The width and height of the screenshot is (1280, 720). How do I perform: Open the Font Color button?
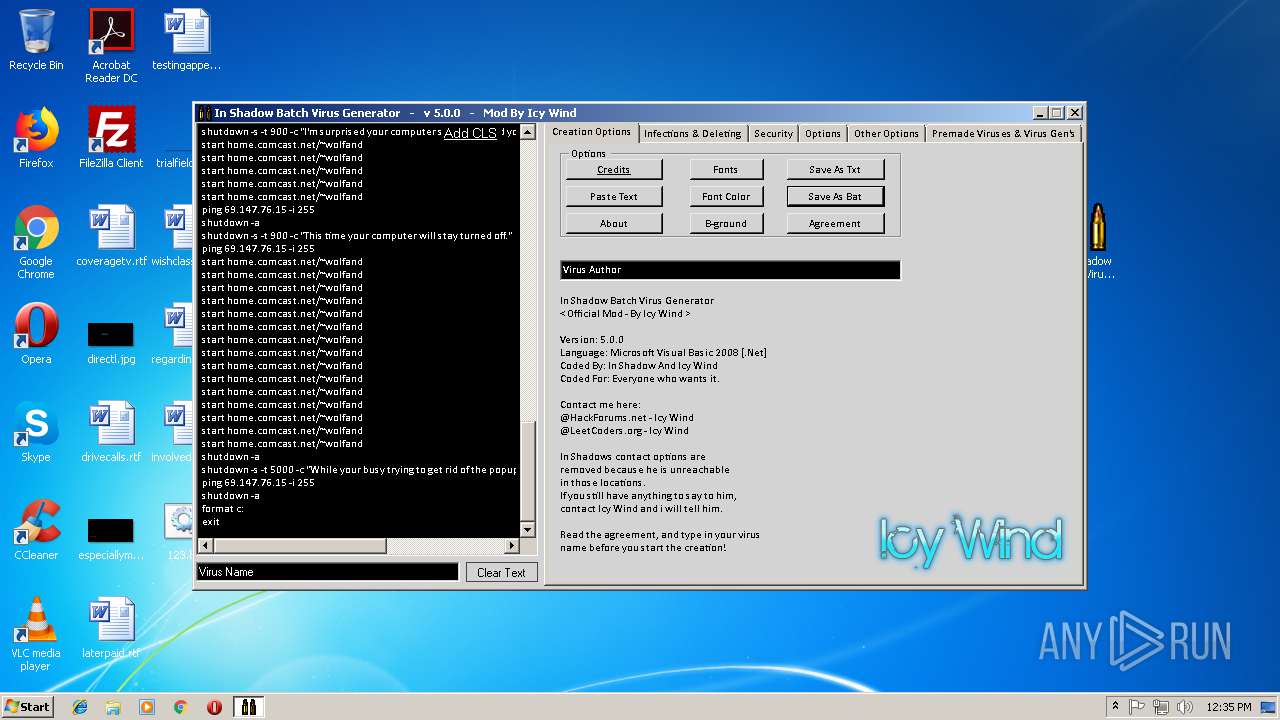tap(726, 197)
